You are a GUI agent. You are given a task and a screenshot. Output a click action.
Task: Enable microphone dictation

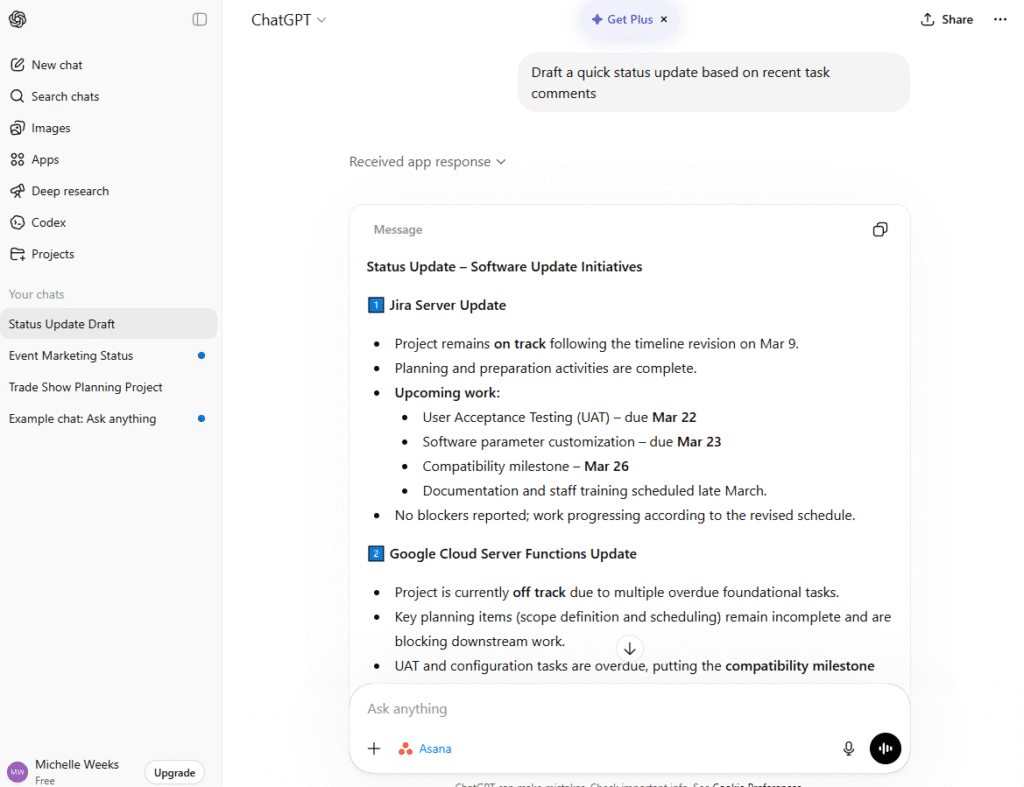[x=848, y=748]
